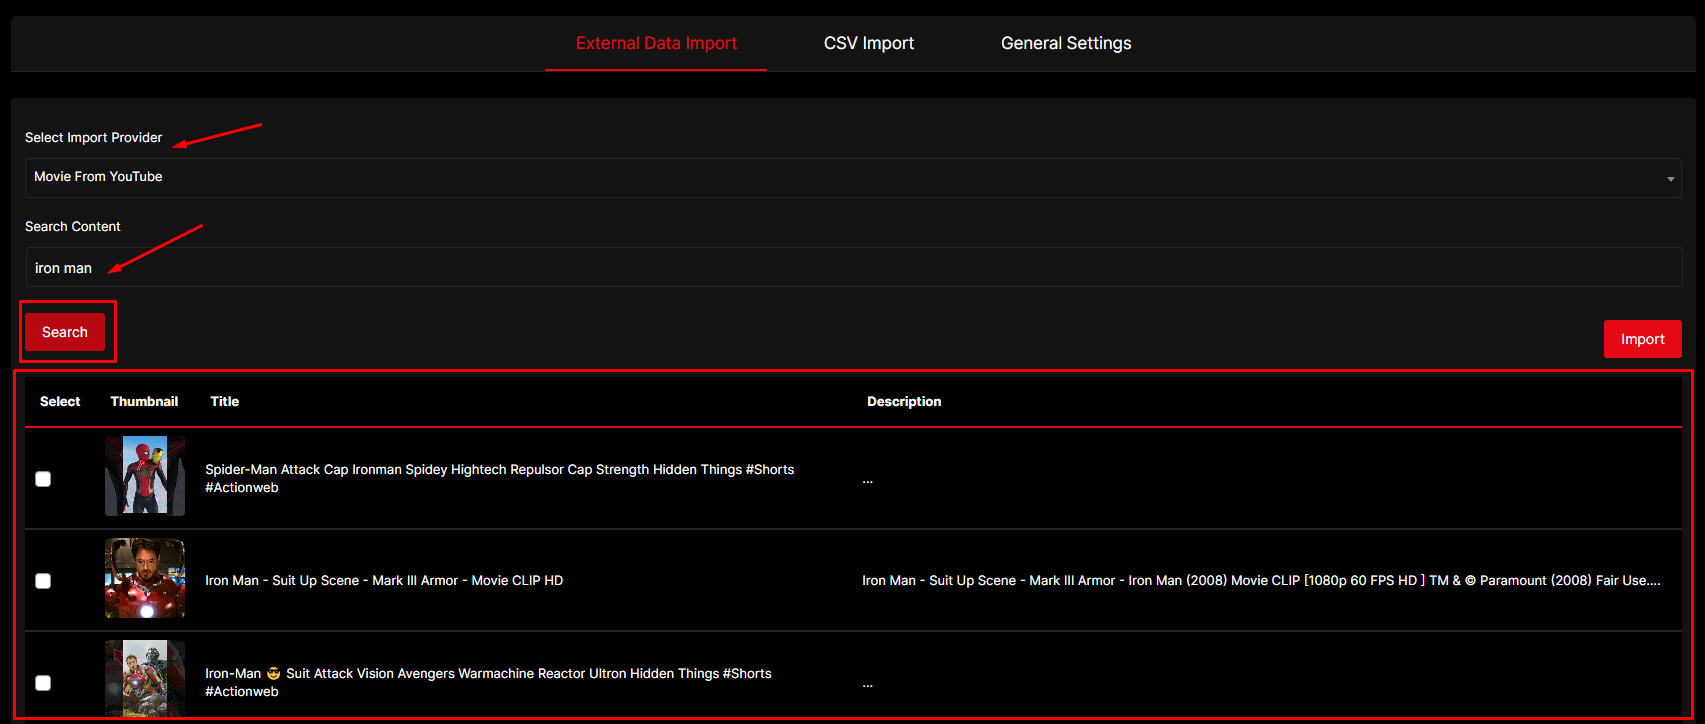Click the Title column header
This screenshot has width=1705, height=724.
pyautogui.click(x=224, y=401)
